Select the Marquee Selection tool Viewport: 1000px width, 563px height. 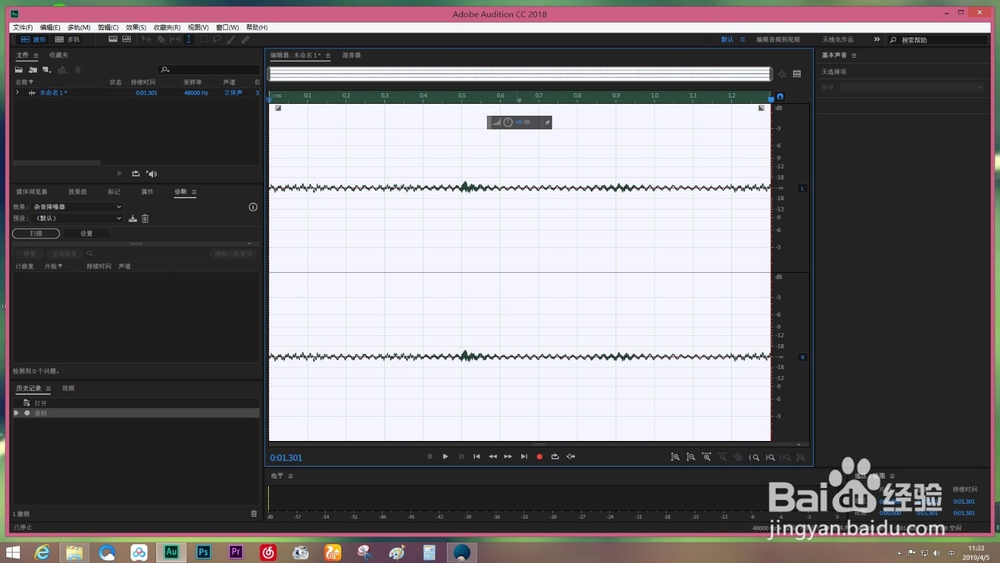(203, 40)
